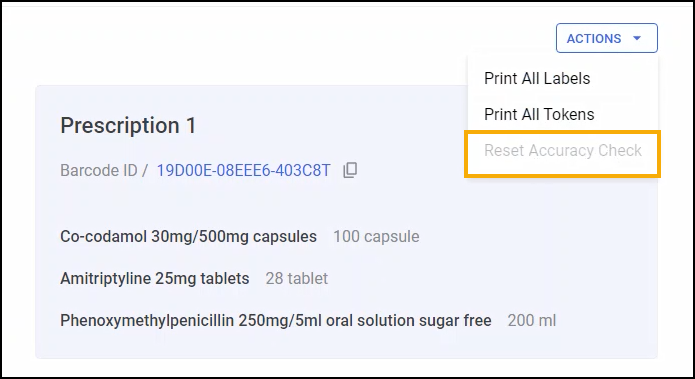Copy the barcode ID to clipboard
The height and width of the screenshot is (379, 695).
pos(350,170)
